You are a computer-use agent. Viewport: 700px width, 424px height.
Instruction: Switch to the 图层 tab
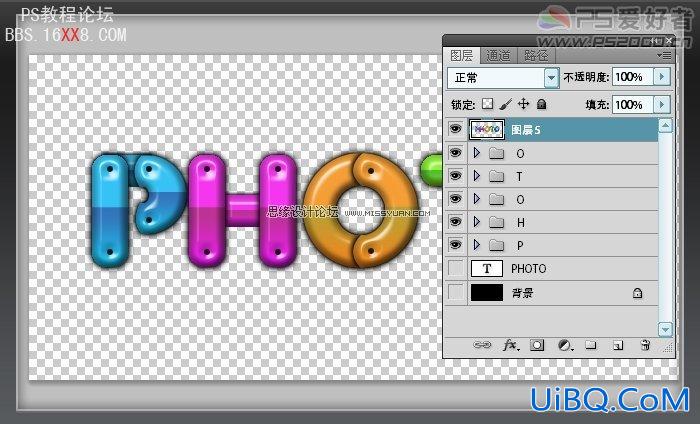(462, 56)
